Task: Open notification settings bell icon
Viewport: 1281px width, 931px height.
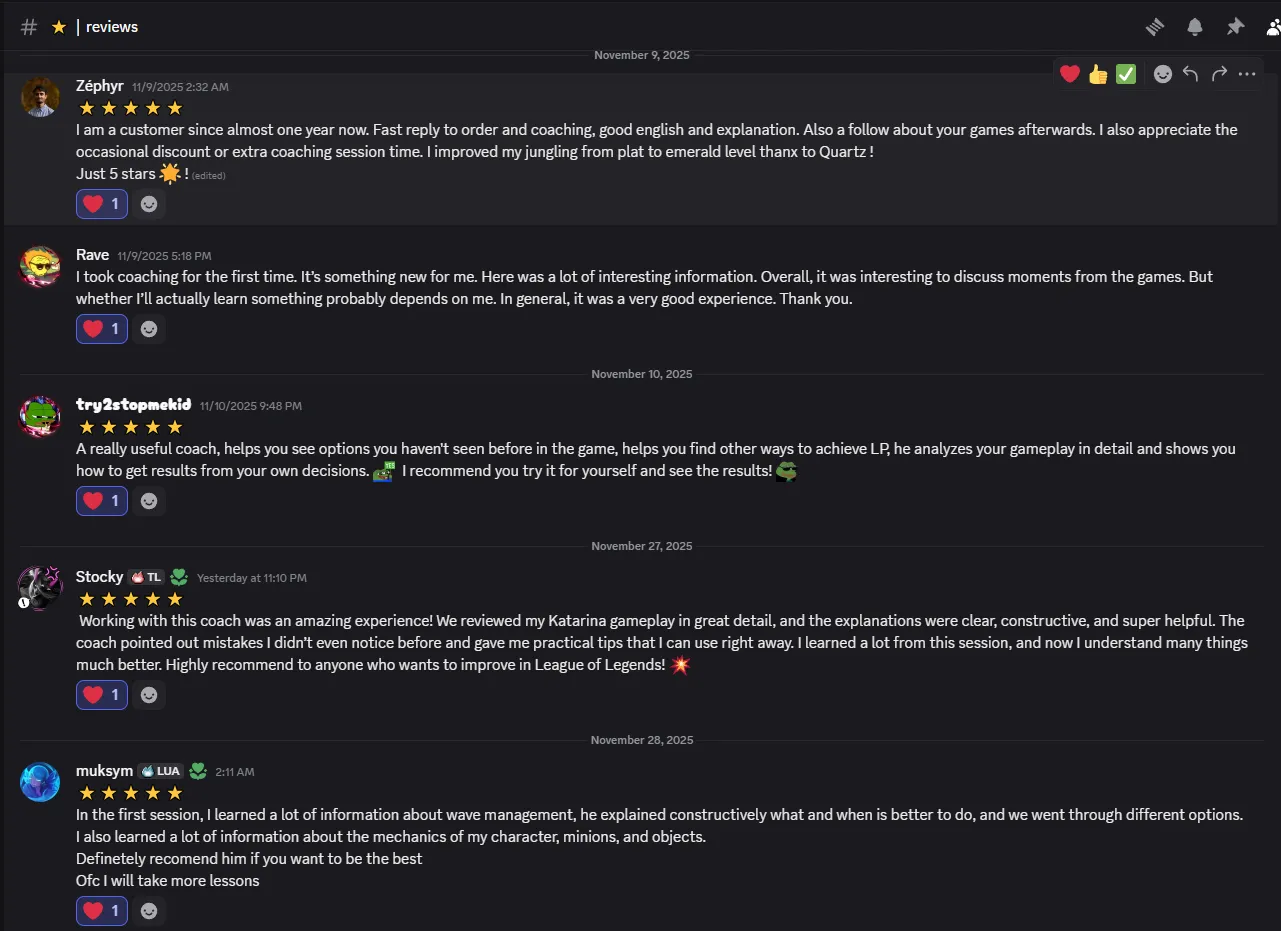Action: 1195,27
